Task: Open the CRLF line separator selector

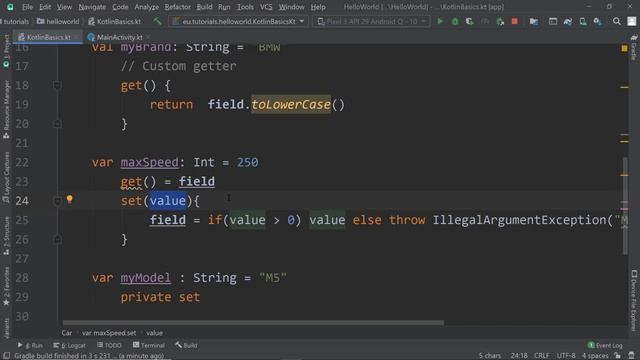Action: (x=541, y=356)
